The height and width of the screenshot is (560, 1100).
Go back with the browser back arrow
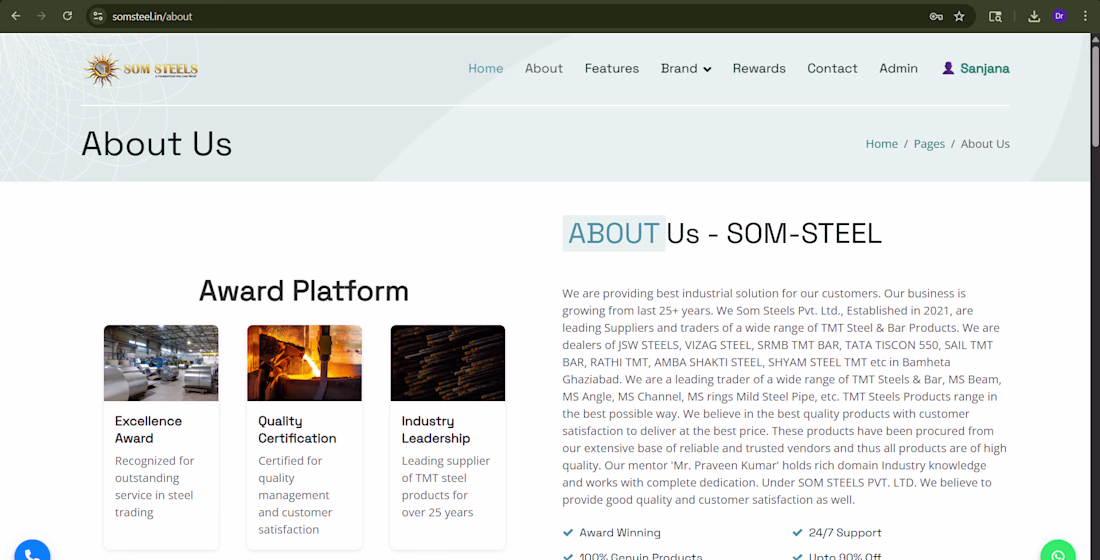click(15, 15)
